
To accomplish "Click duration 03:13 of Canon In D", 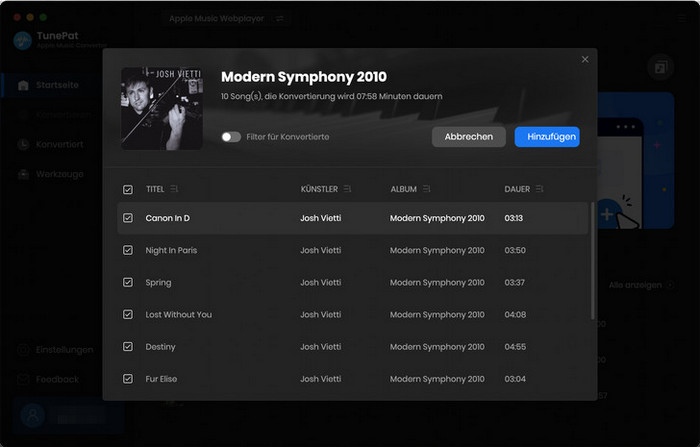I will (x=513, y=218).
